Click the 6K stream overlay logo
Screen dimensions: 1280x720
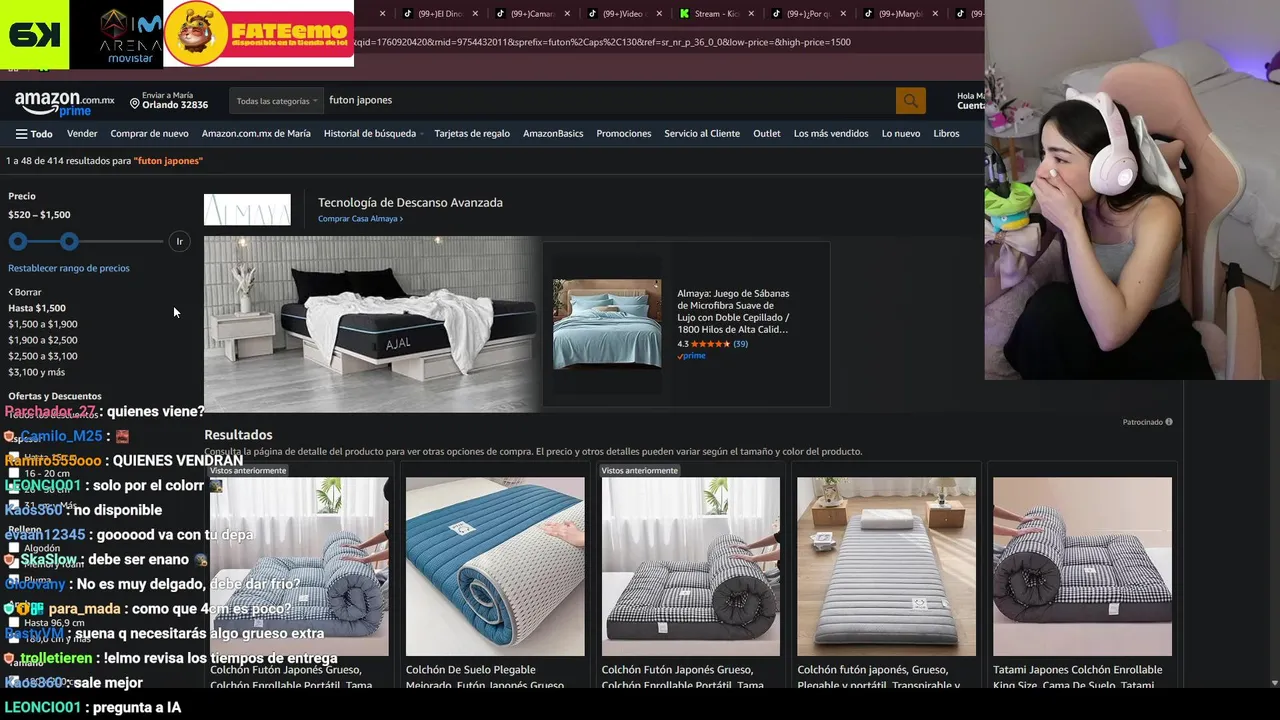(34, 35)
